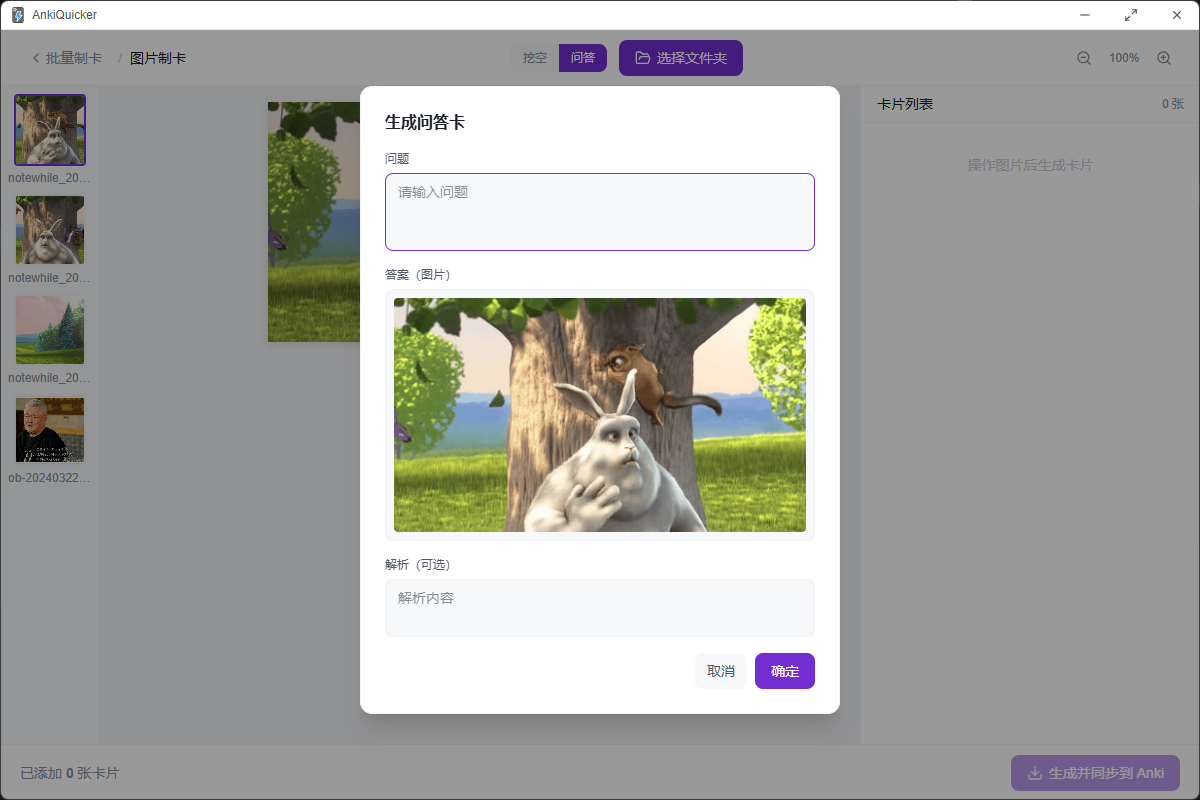Switch mode toggle to 挖空

point(535,58)
